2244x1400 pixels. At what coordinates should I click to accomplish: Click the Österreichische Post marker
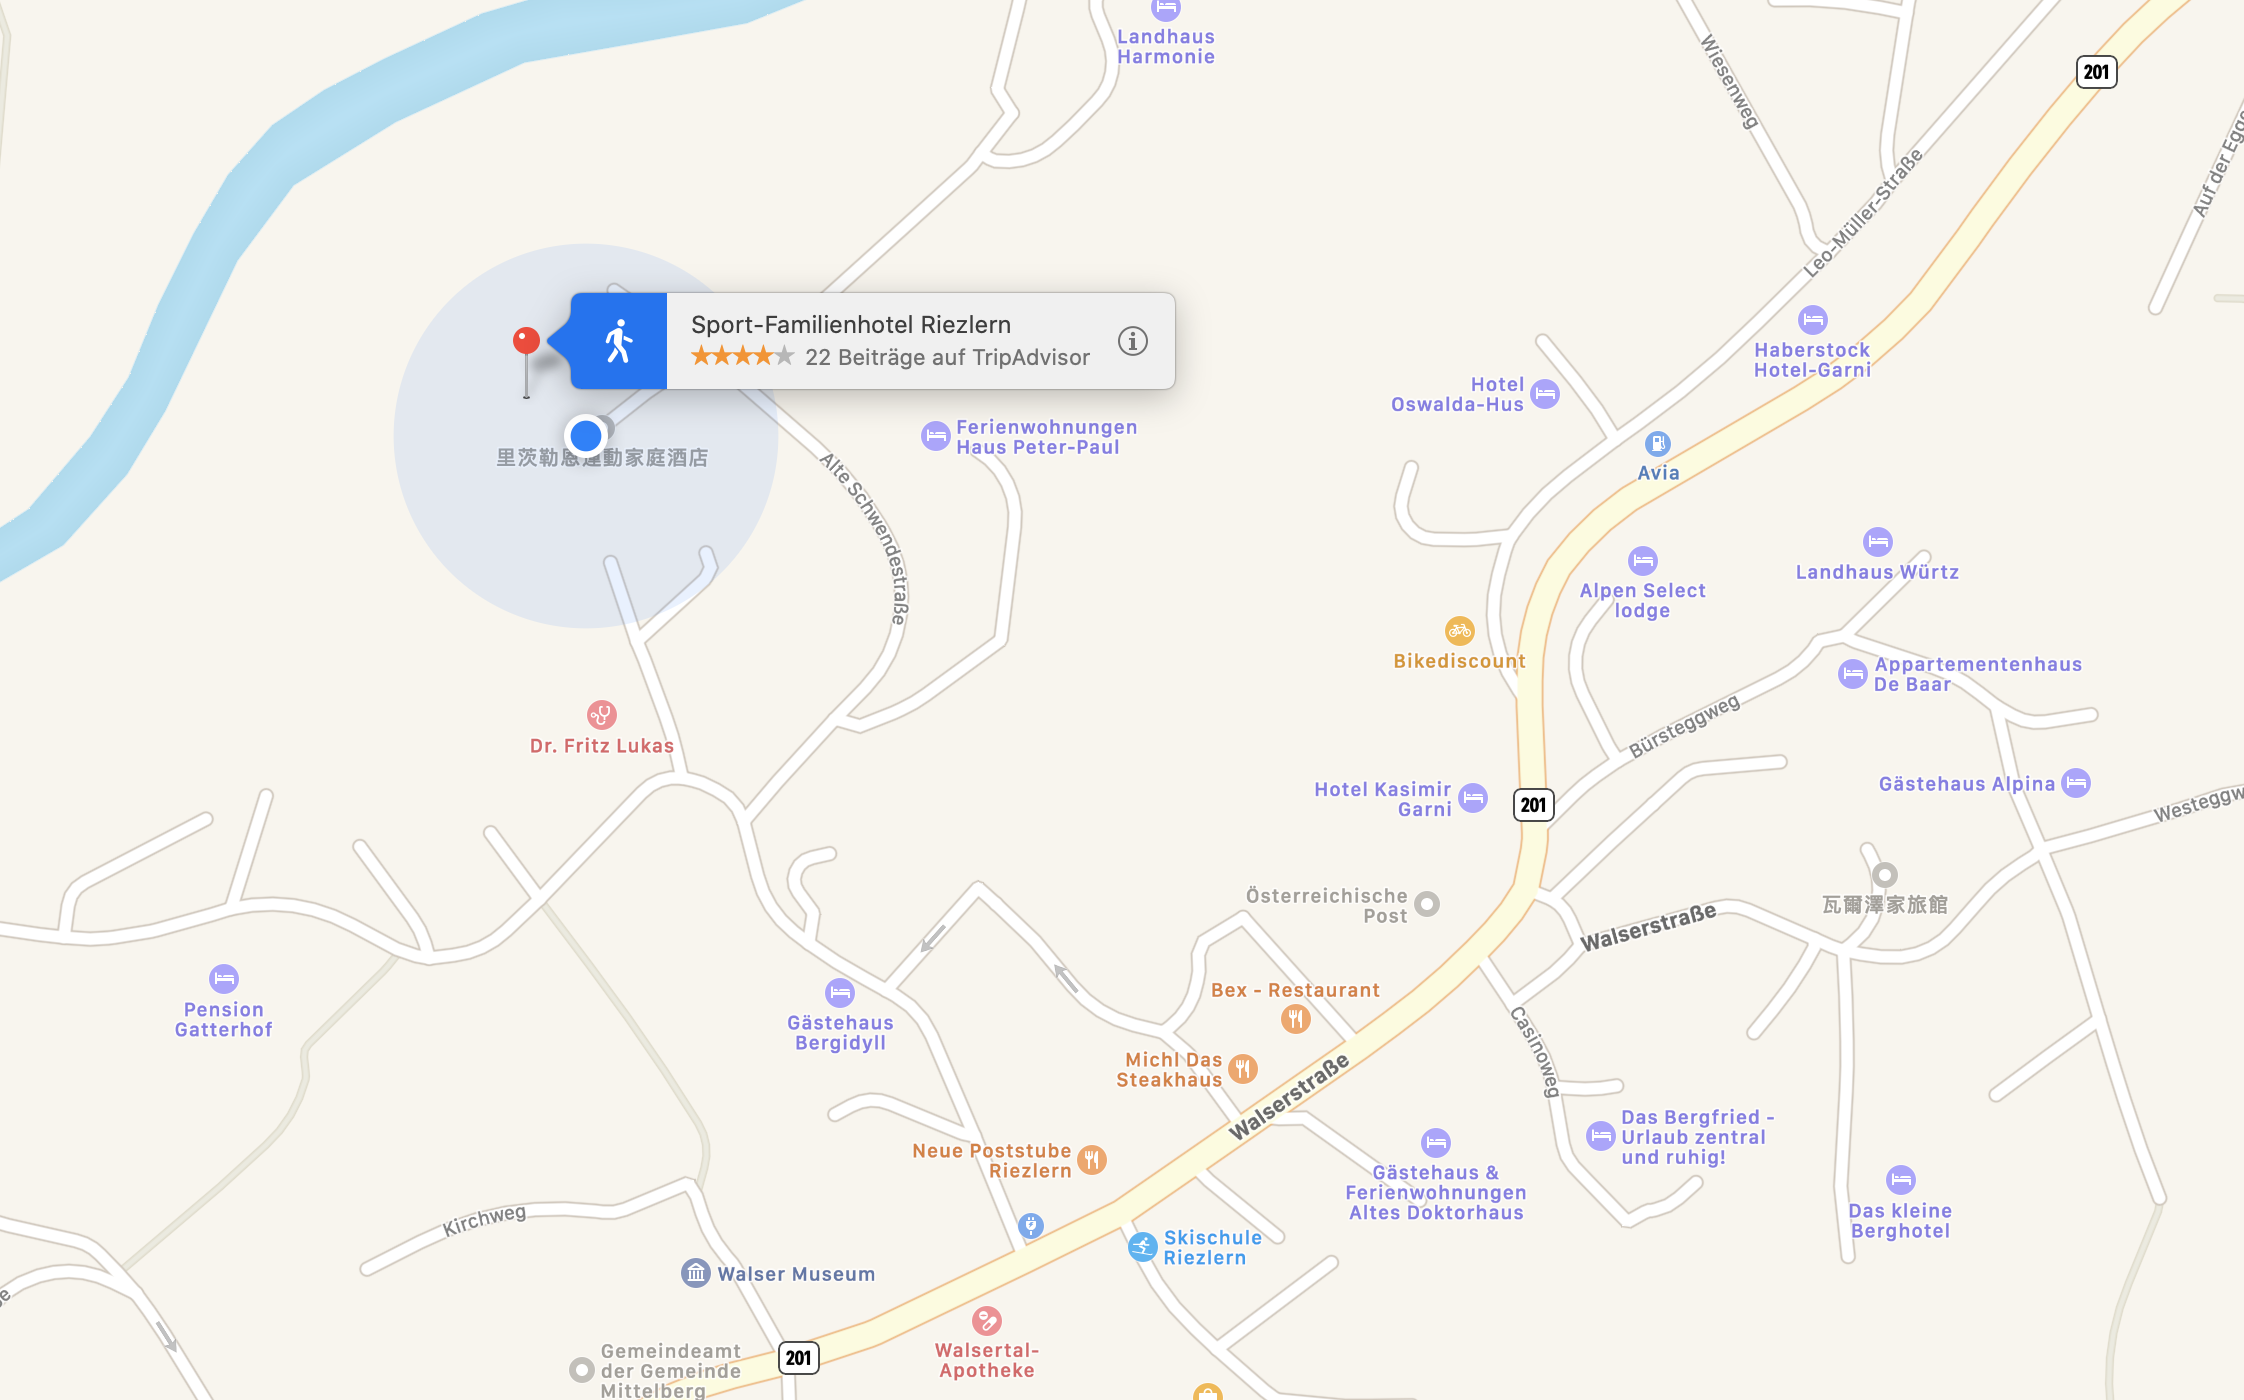(1427, 904)
